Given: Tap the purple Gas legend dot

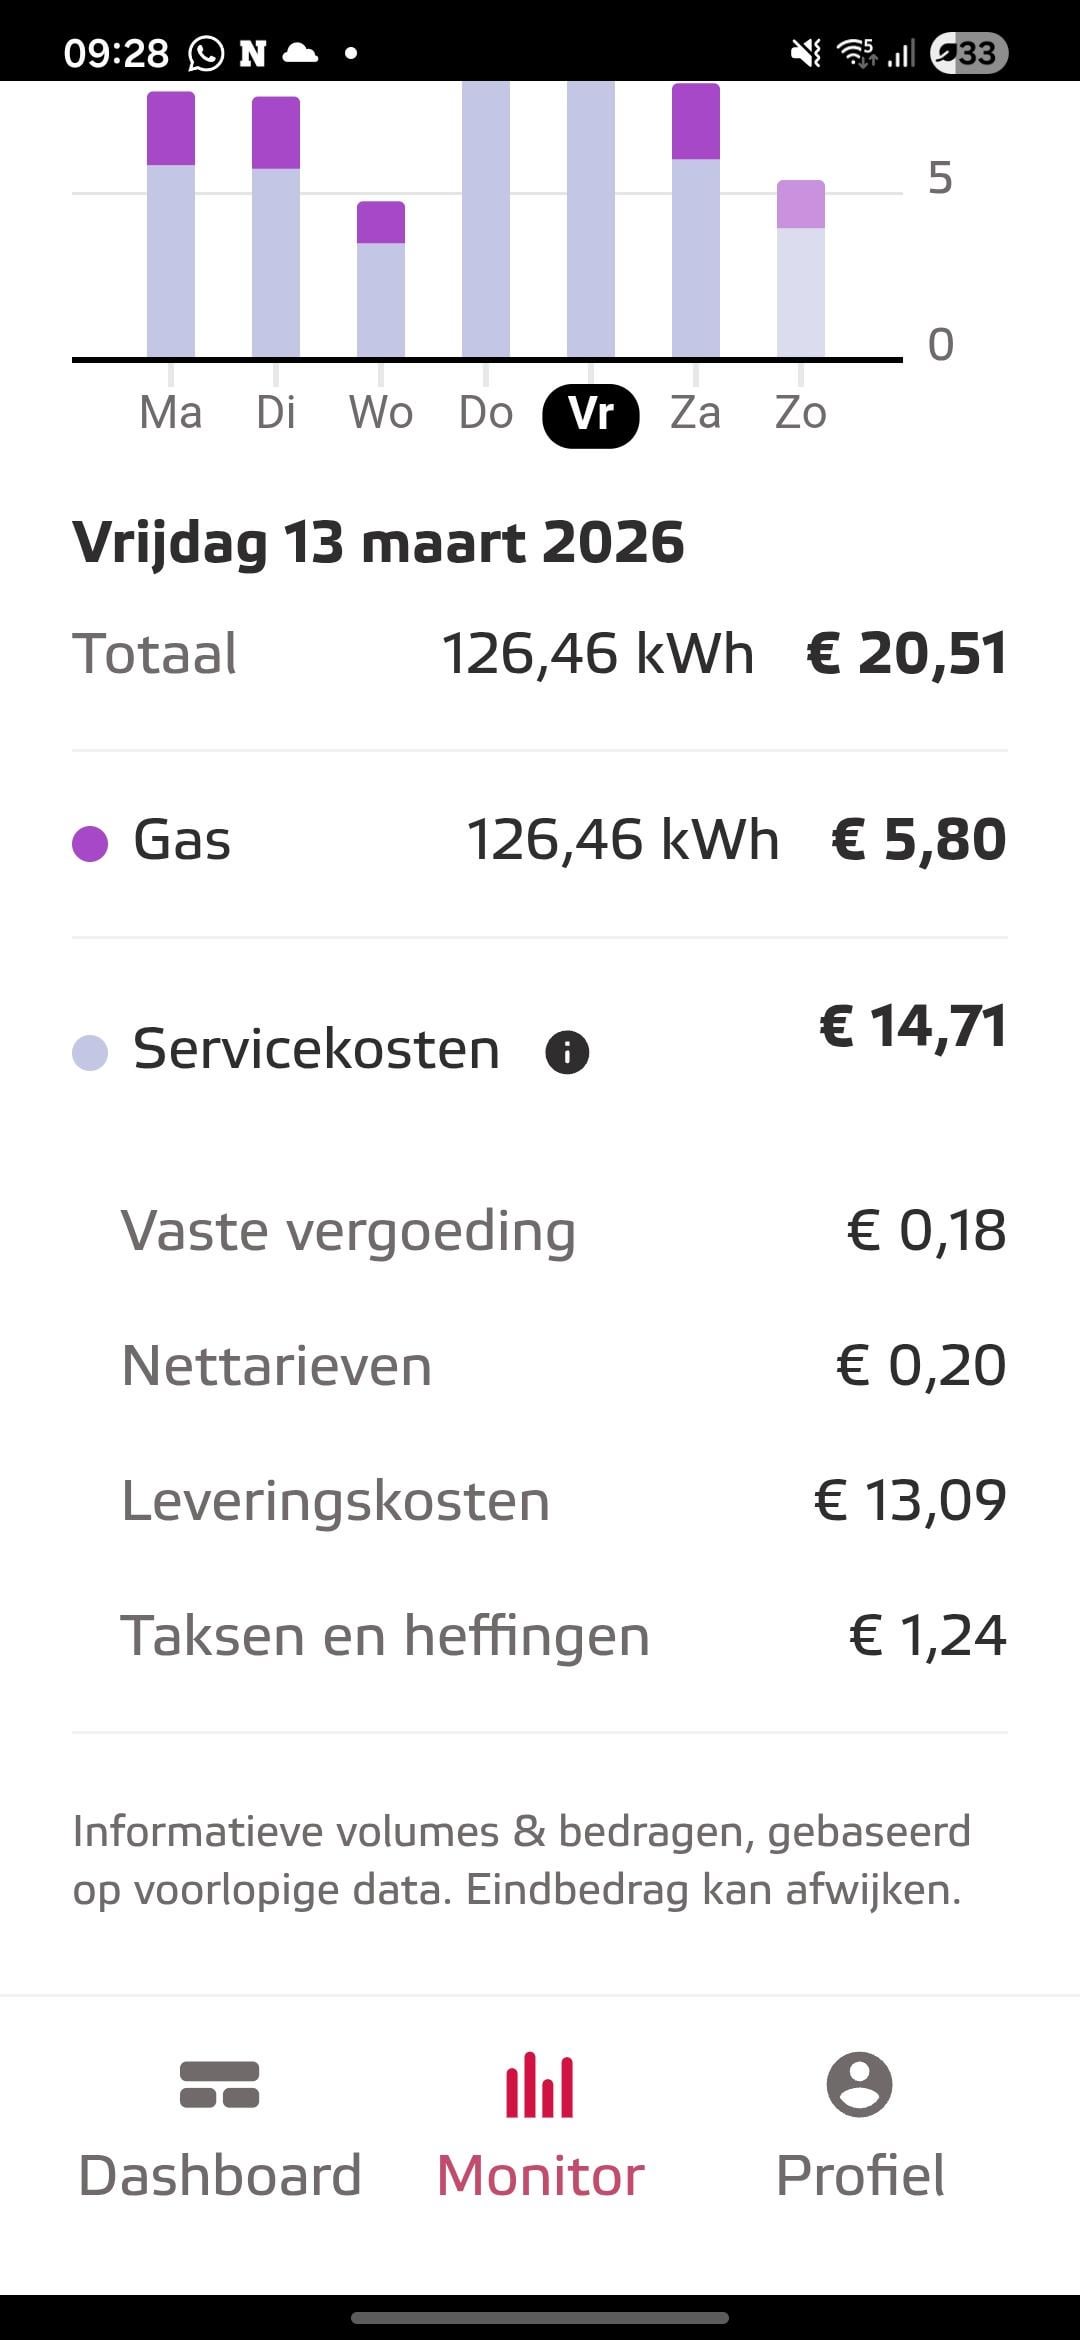Looking at the screenshot, I should pyautogui.click(x=90, y=843).
